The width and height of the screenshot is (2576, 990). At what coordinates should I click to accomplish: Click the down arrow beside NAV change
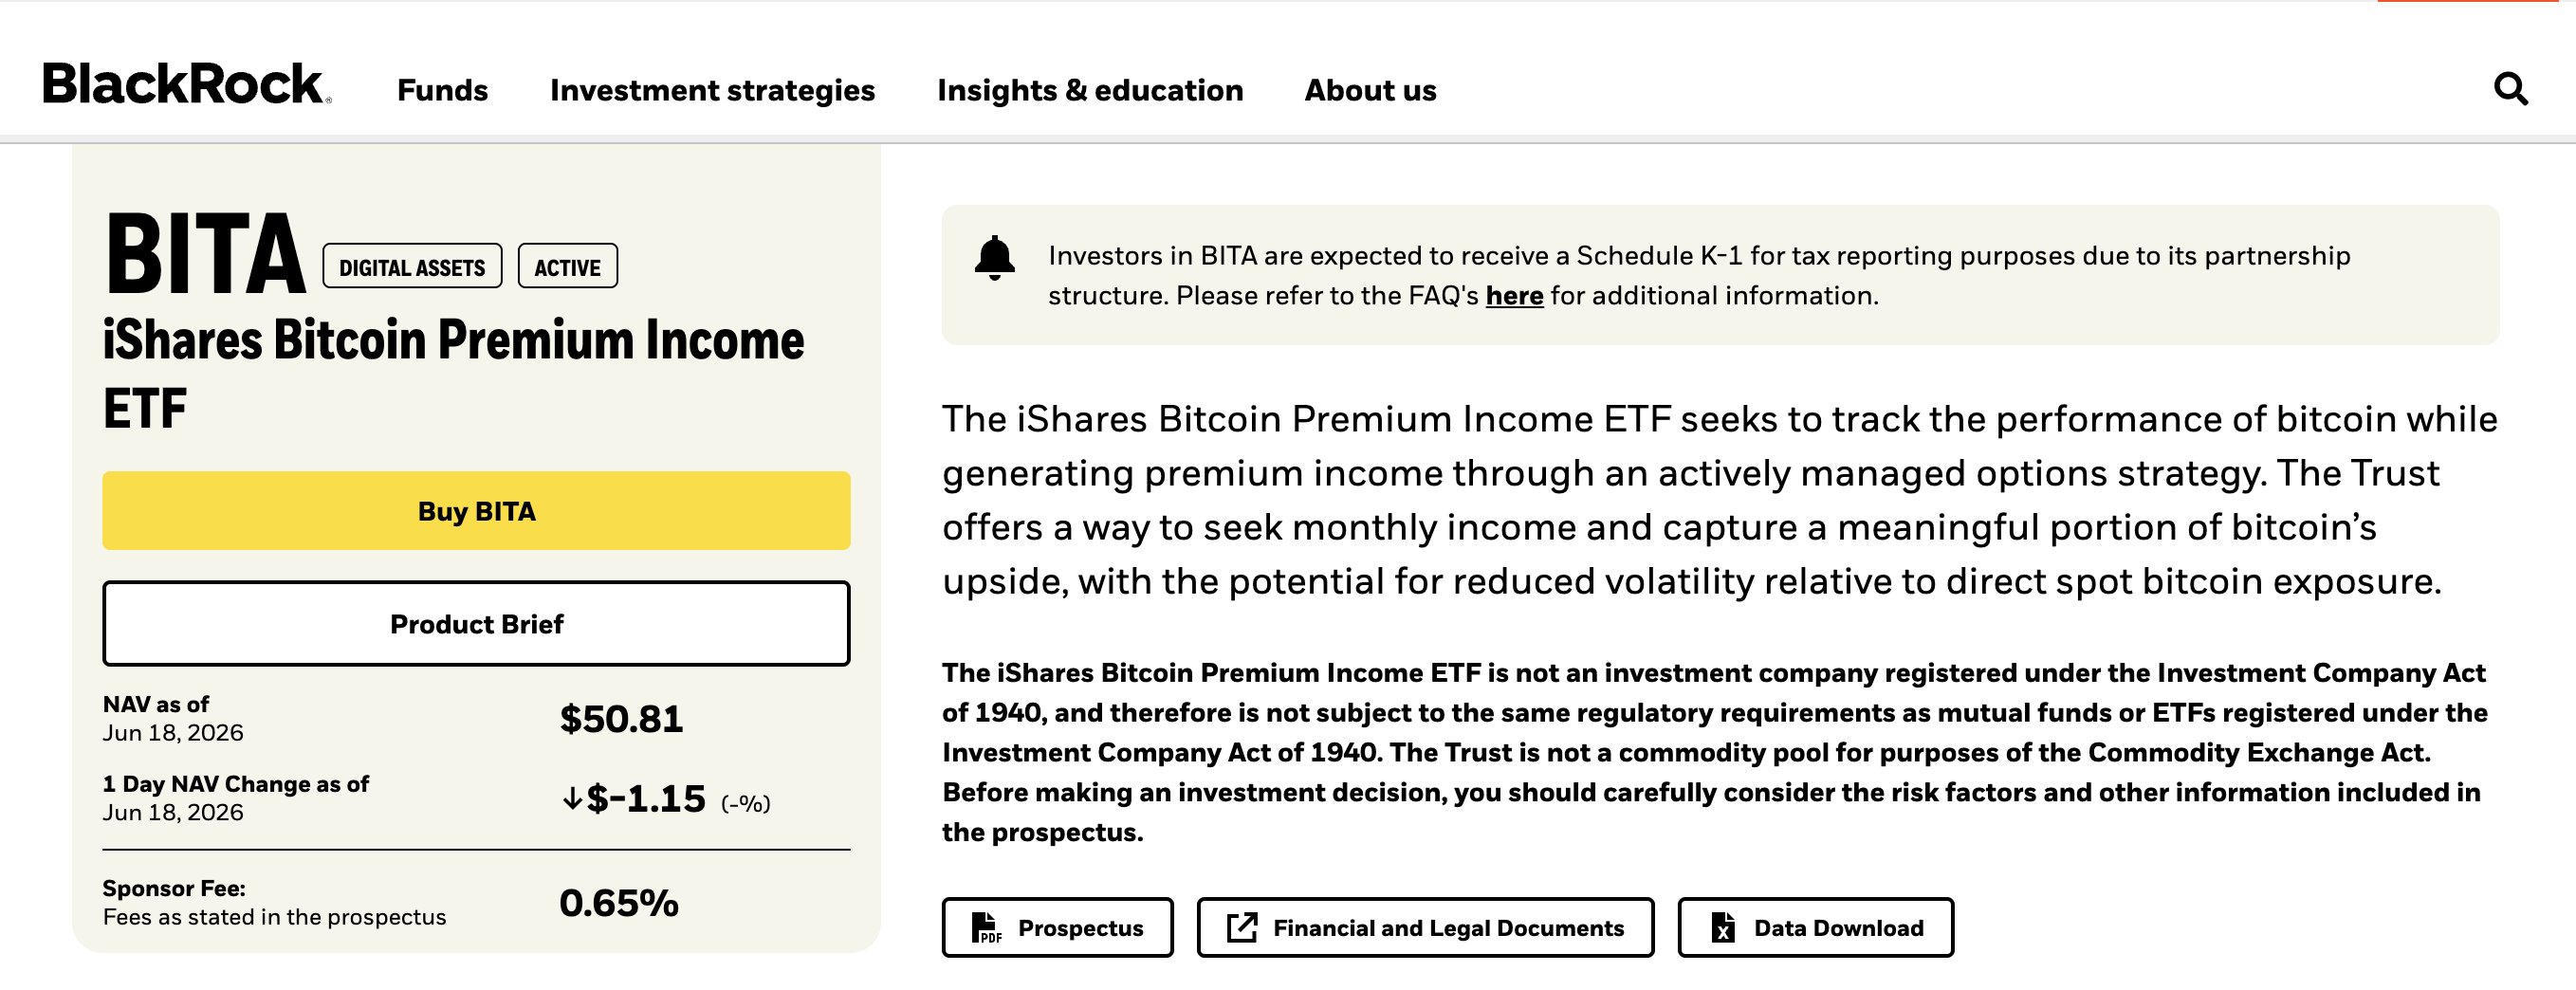point(572,798)
